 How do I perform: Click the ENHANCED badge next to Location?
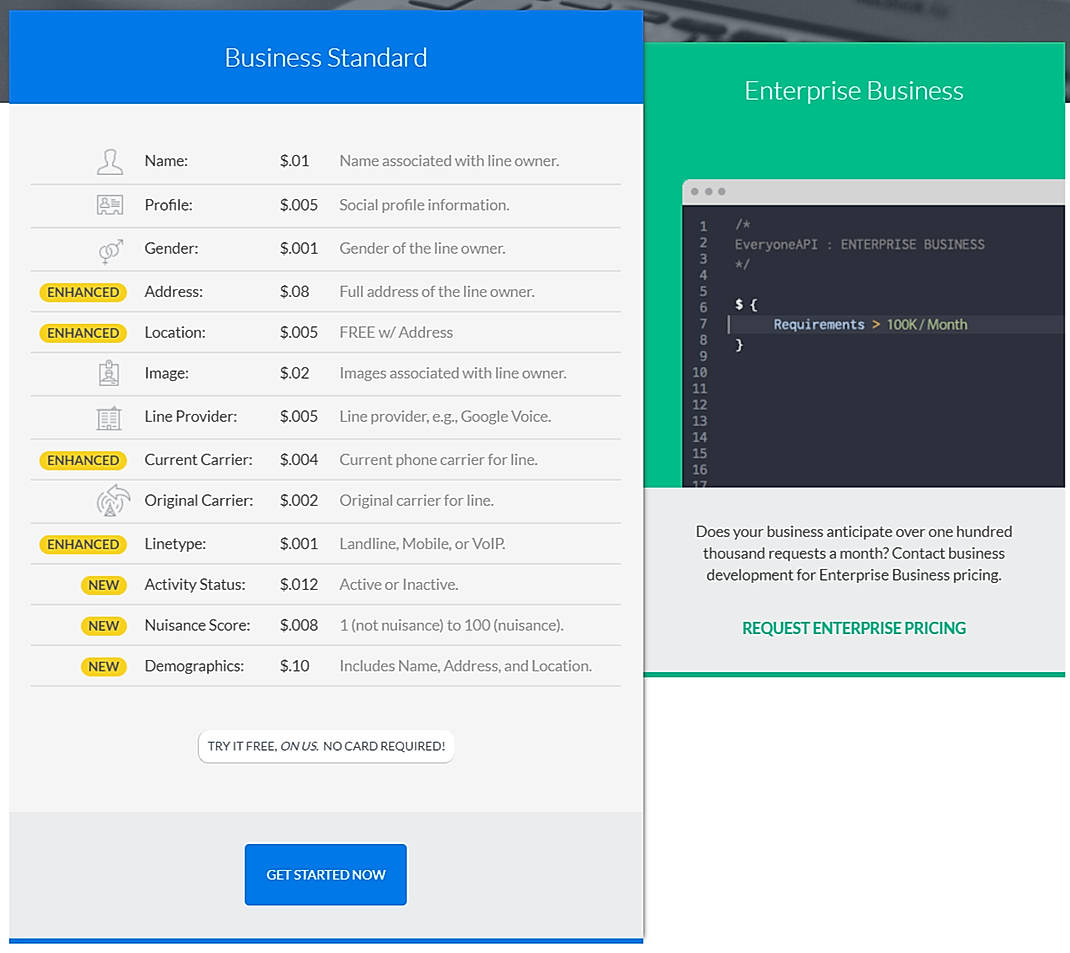click(x=83, y=333)
